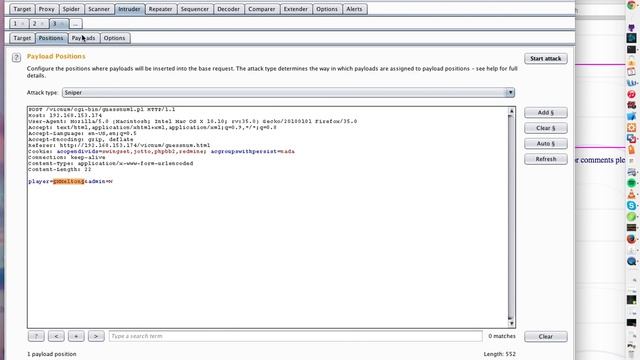Open Firefox from the dock

pyautogui.click(x=631, y=239)
